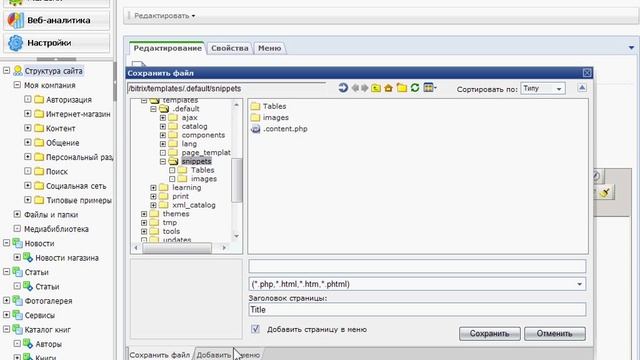Select the bottom Сохранить файл tab
This screenshot has width=640, height=360.
coord(160,354)
